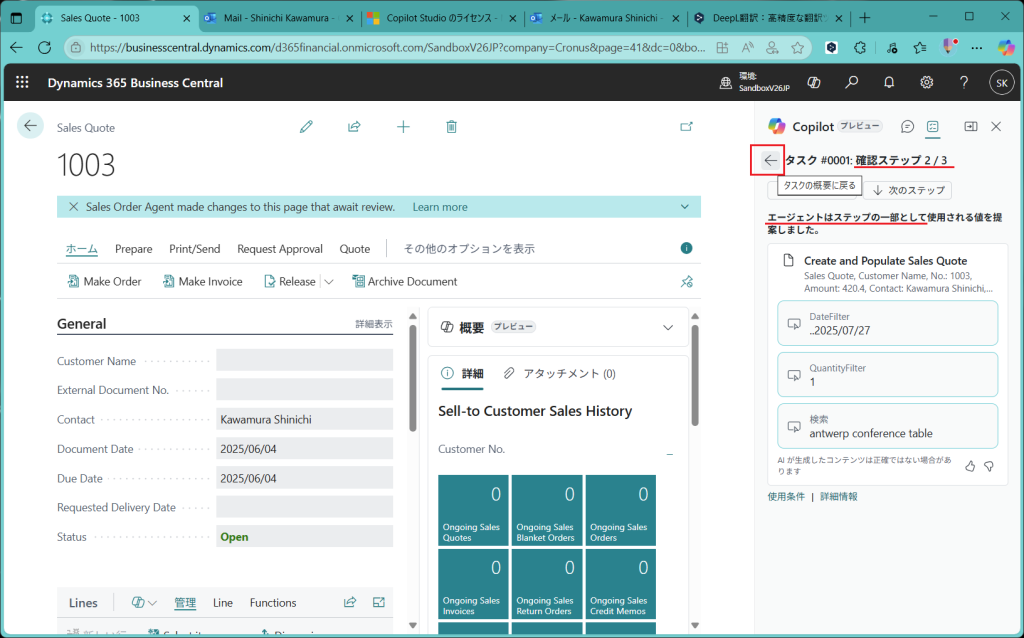
Task: Give thumbs down to the AI content
Action: 989,466
